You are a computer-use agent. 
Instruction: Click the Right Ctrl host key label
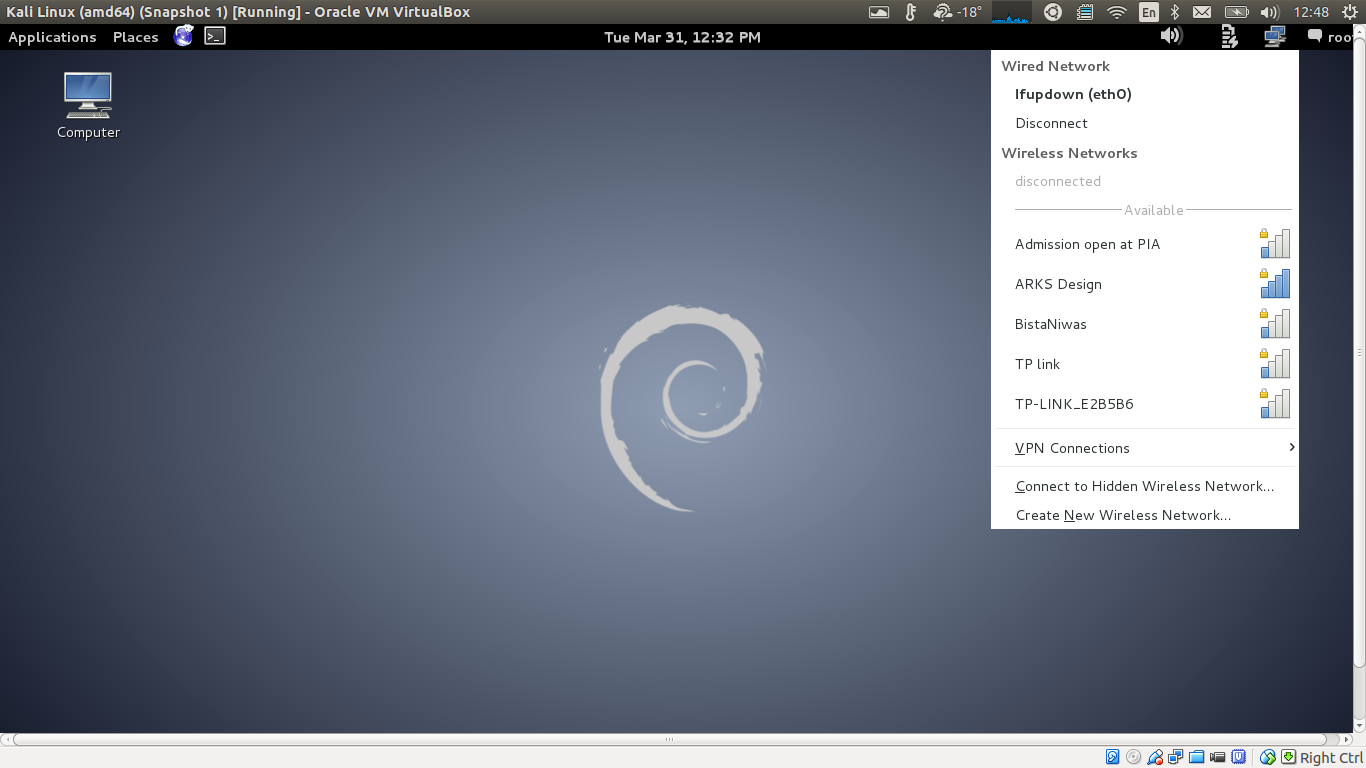1331,757
